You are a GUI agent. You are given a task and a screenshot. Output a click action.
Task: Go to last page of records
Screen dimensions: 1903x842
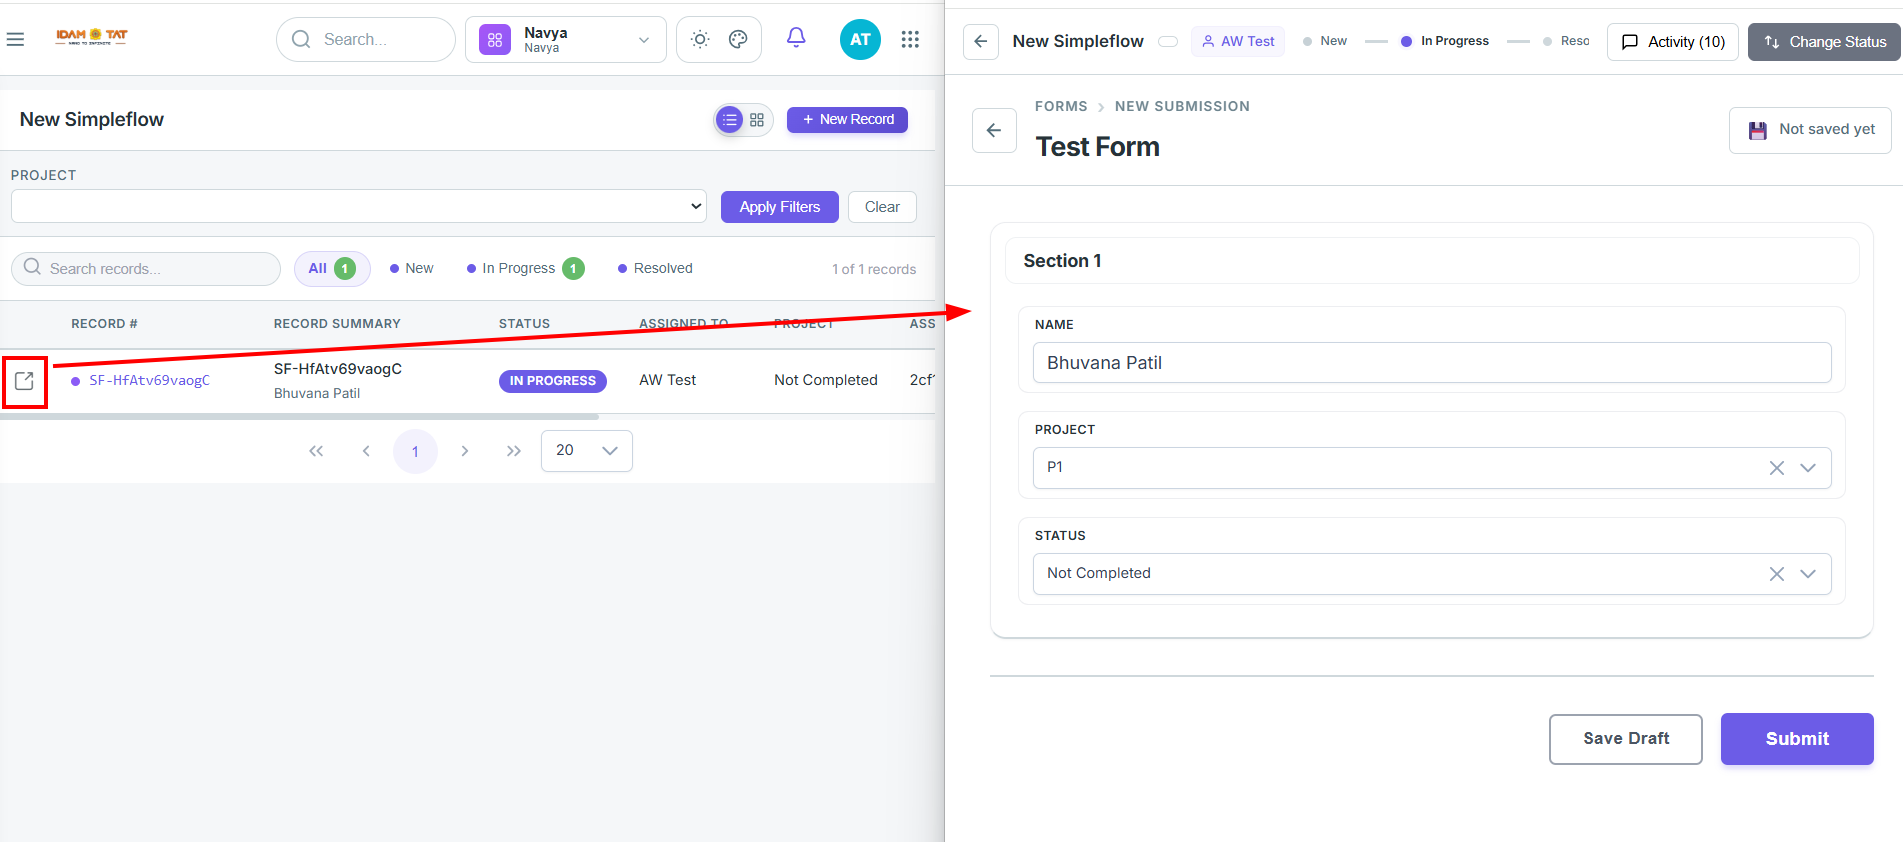click(514, 451)
